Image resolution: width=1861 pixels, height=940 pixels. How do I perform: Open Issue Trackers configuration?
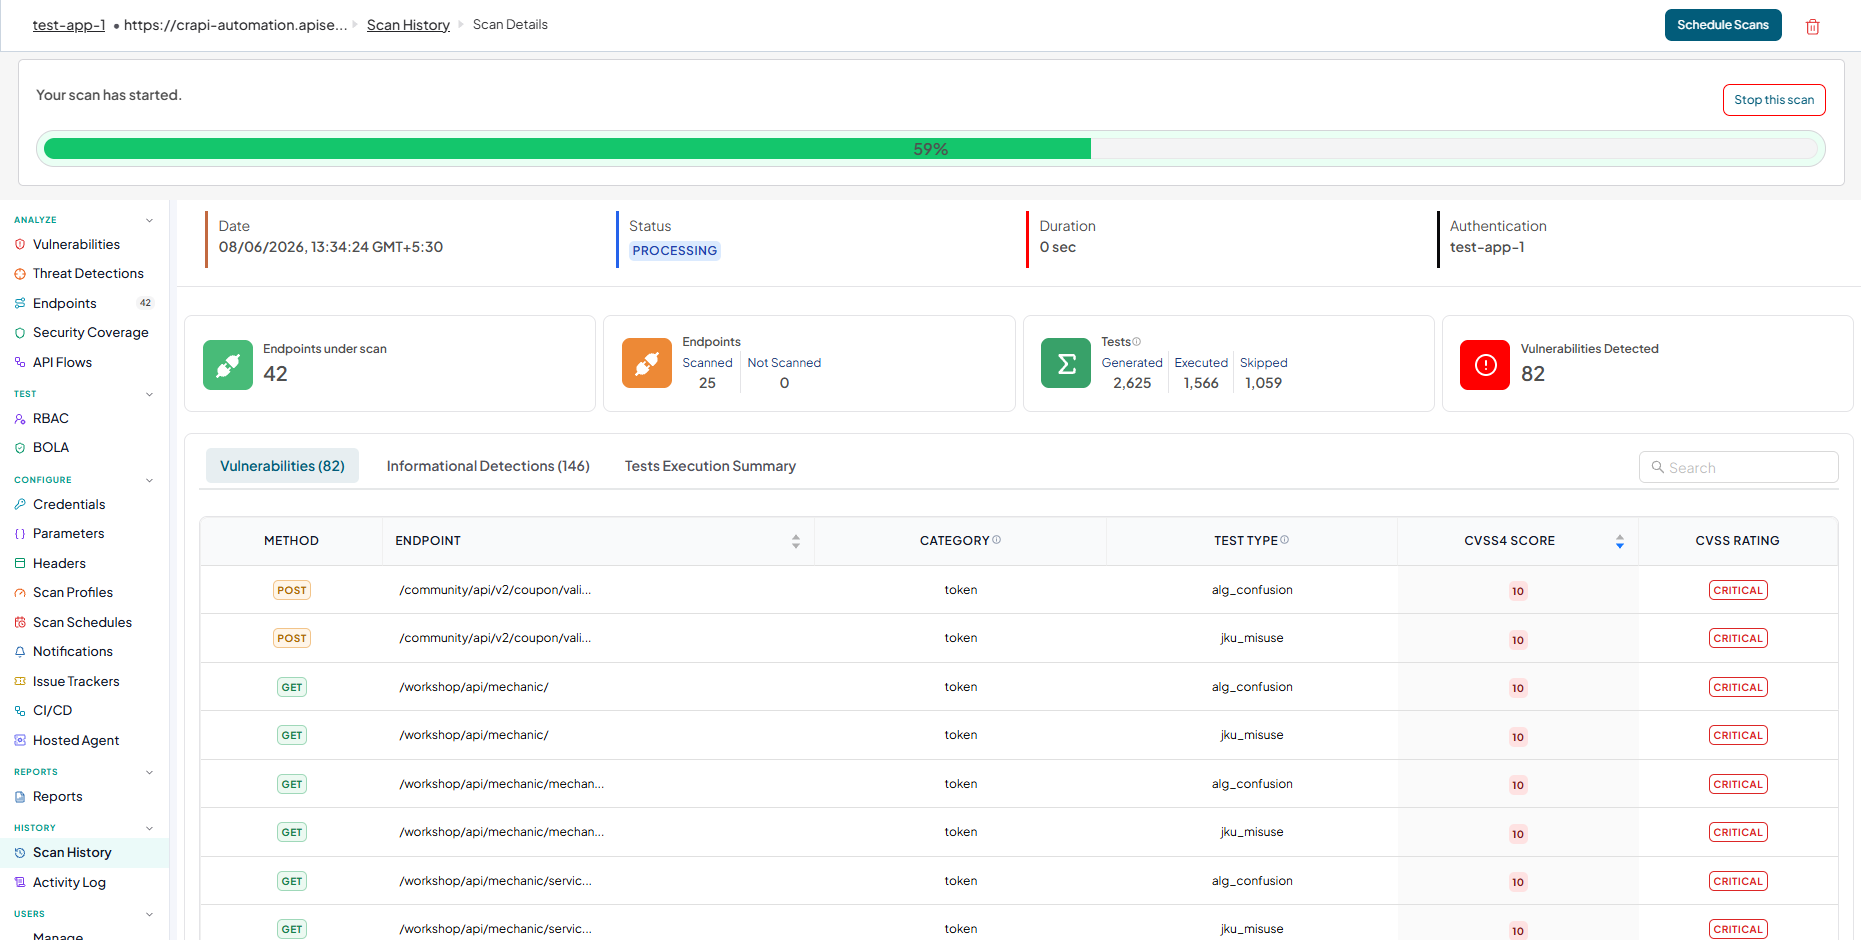(x=76, y=681)
